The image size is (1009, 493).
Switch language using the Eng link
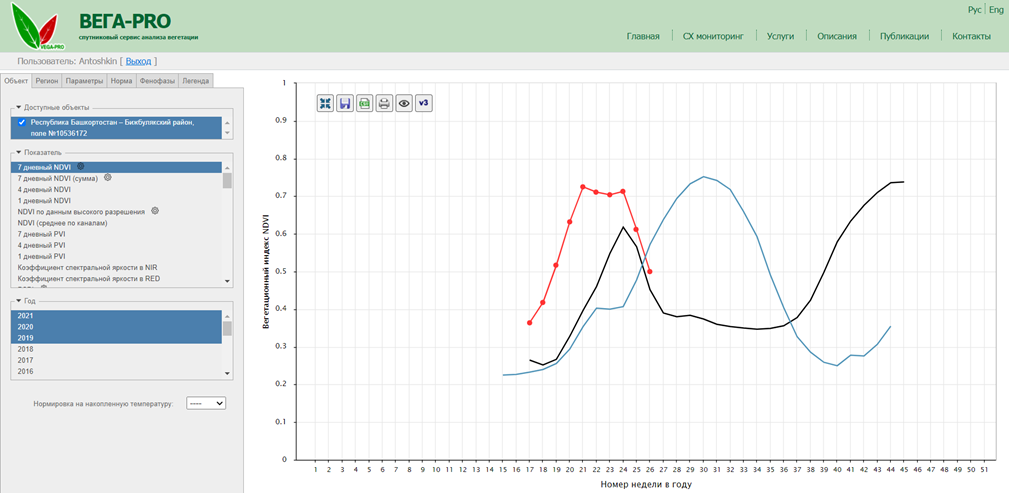point(996,9)
